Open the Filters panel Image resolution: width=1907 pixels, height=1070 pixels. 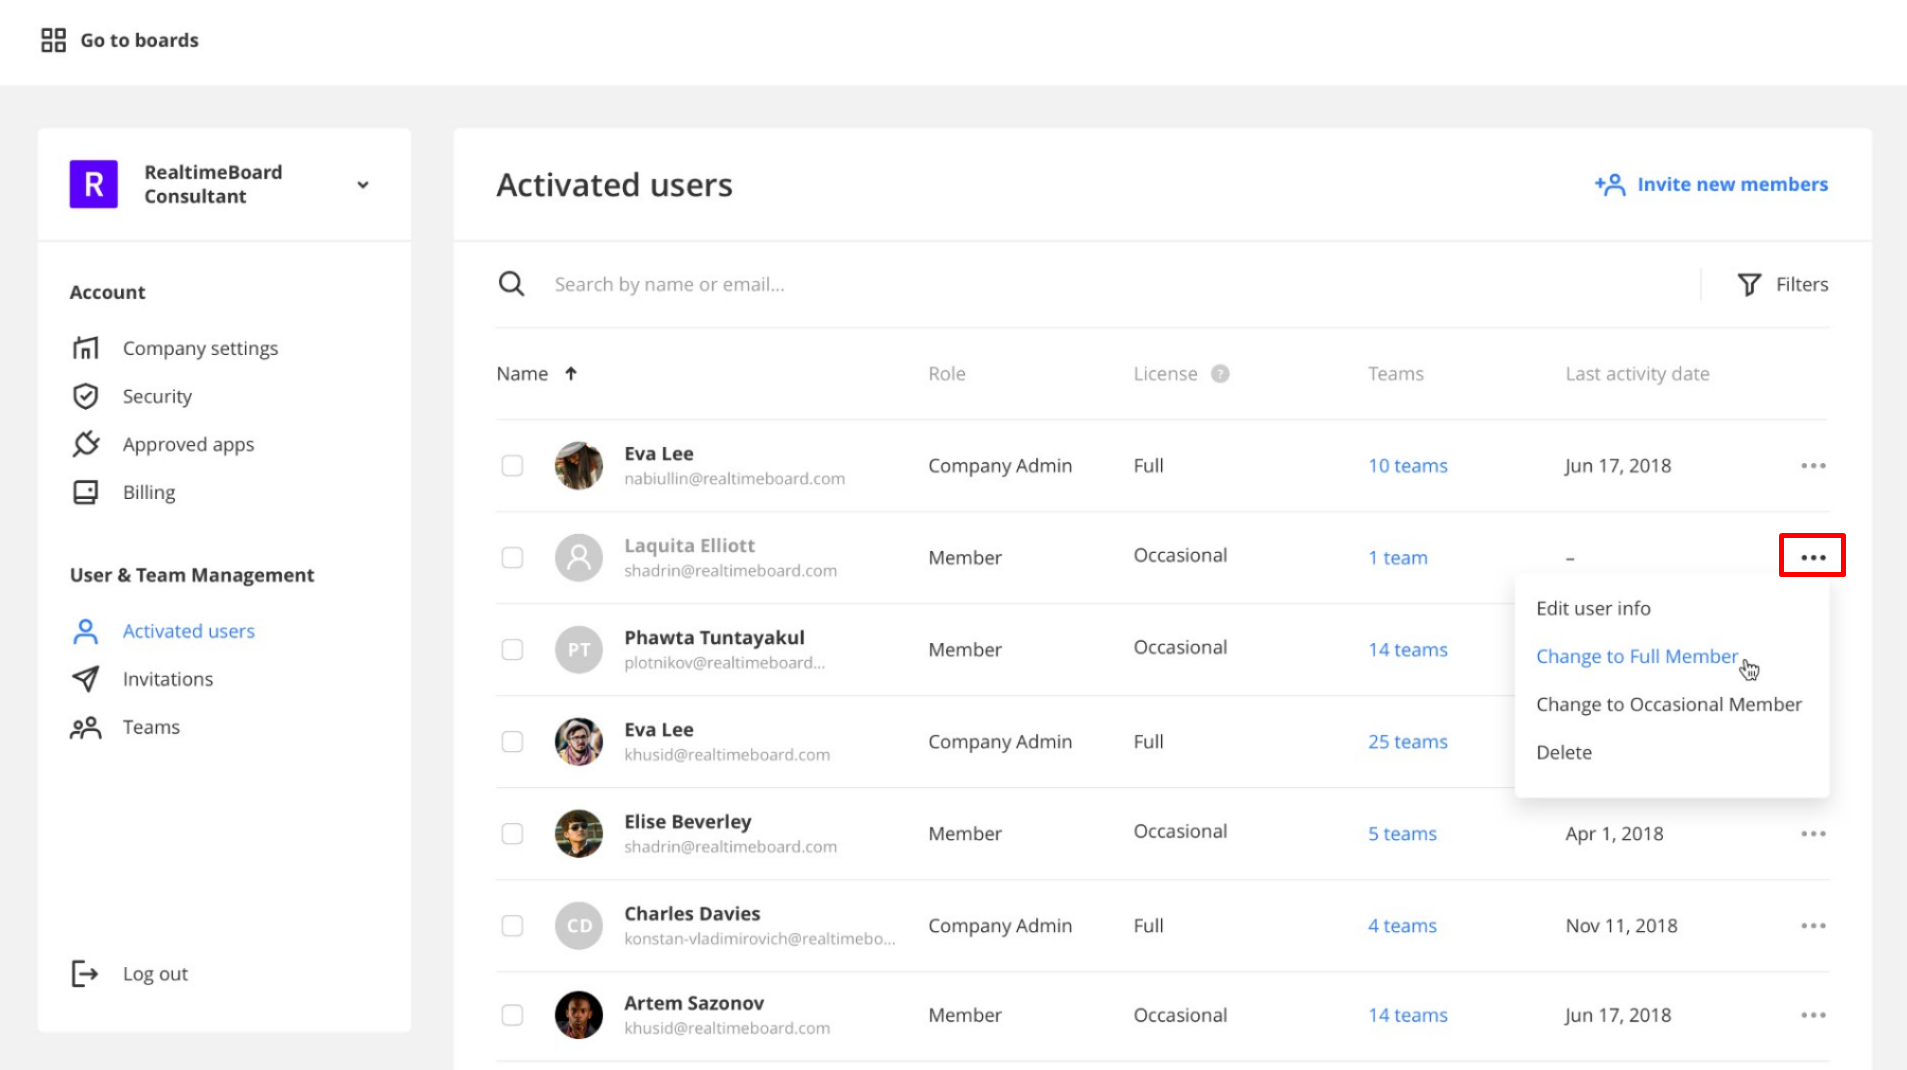click(1782, 284)
